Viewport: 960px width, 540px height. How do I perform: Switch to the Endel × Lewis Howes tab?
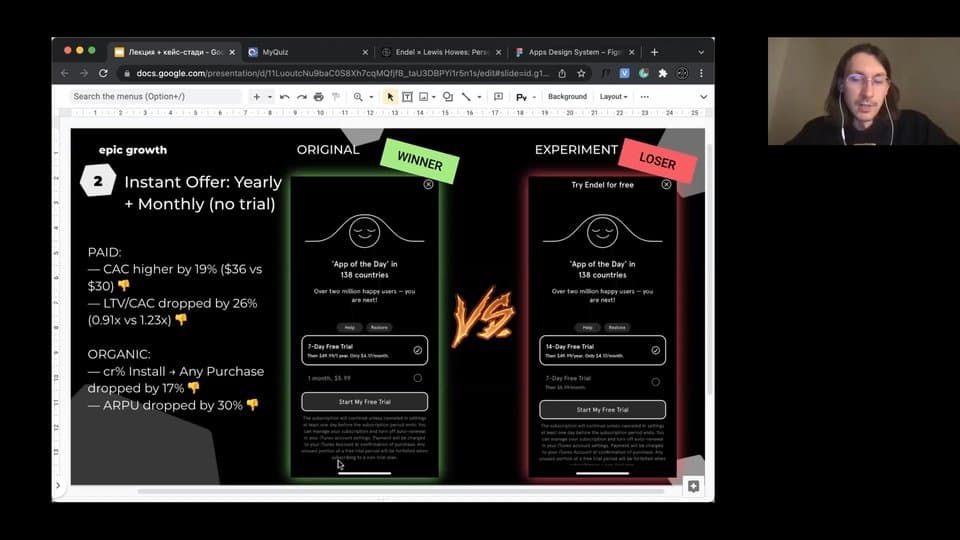(x=441, y=52)
